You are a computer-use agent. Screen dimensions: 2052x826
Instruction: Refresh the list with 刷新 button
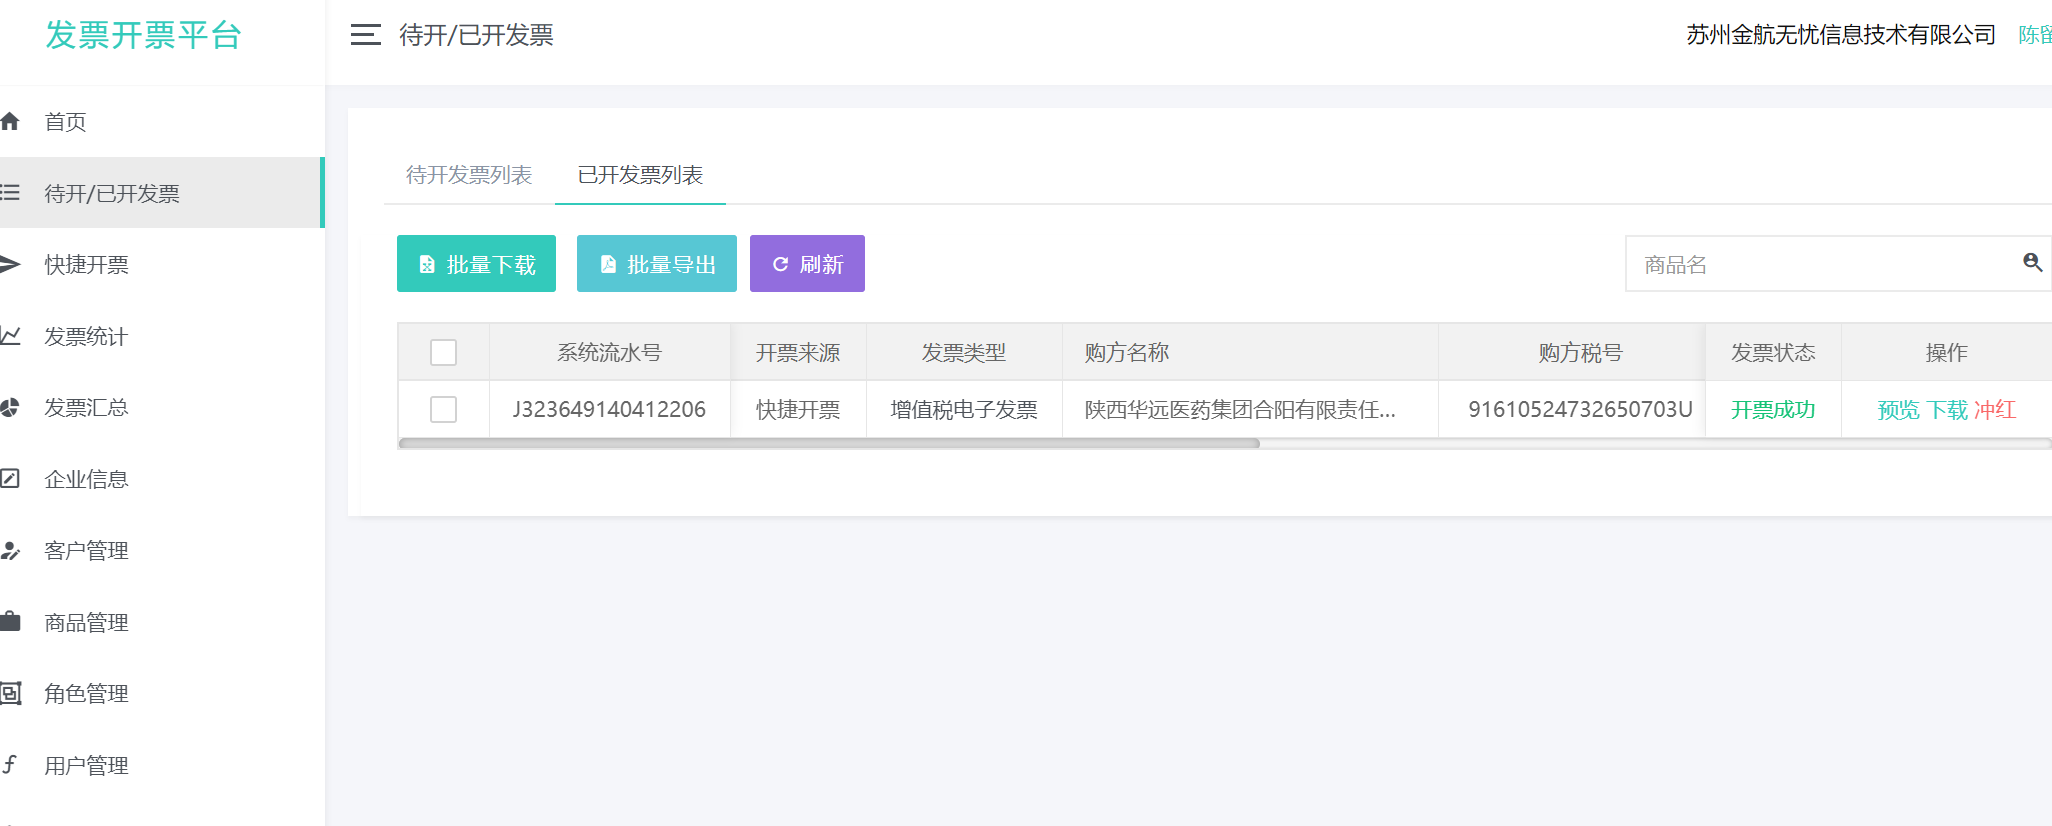click(807, 264)
